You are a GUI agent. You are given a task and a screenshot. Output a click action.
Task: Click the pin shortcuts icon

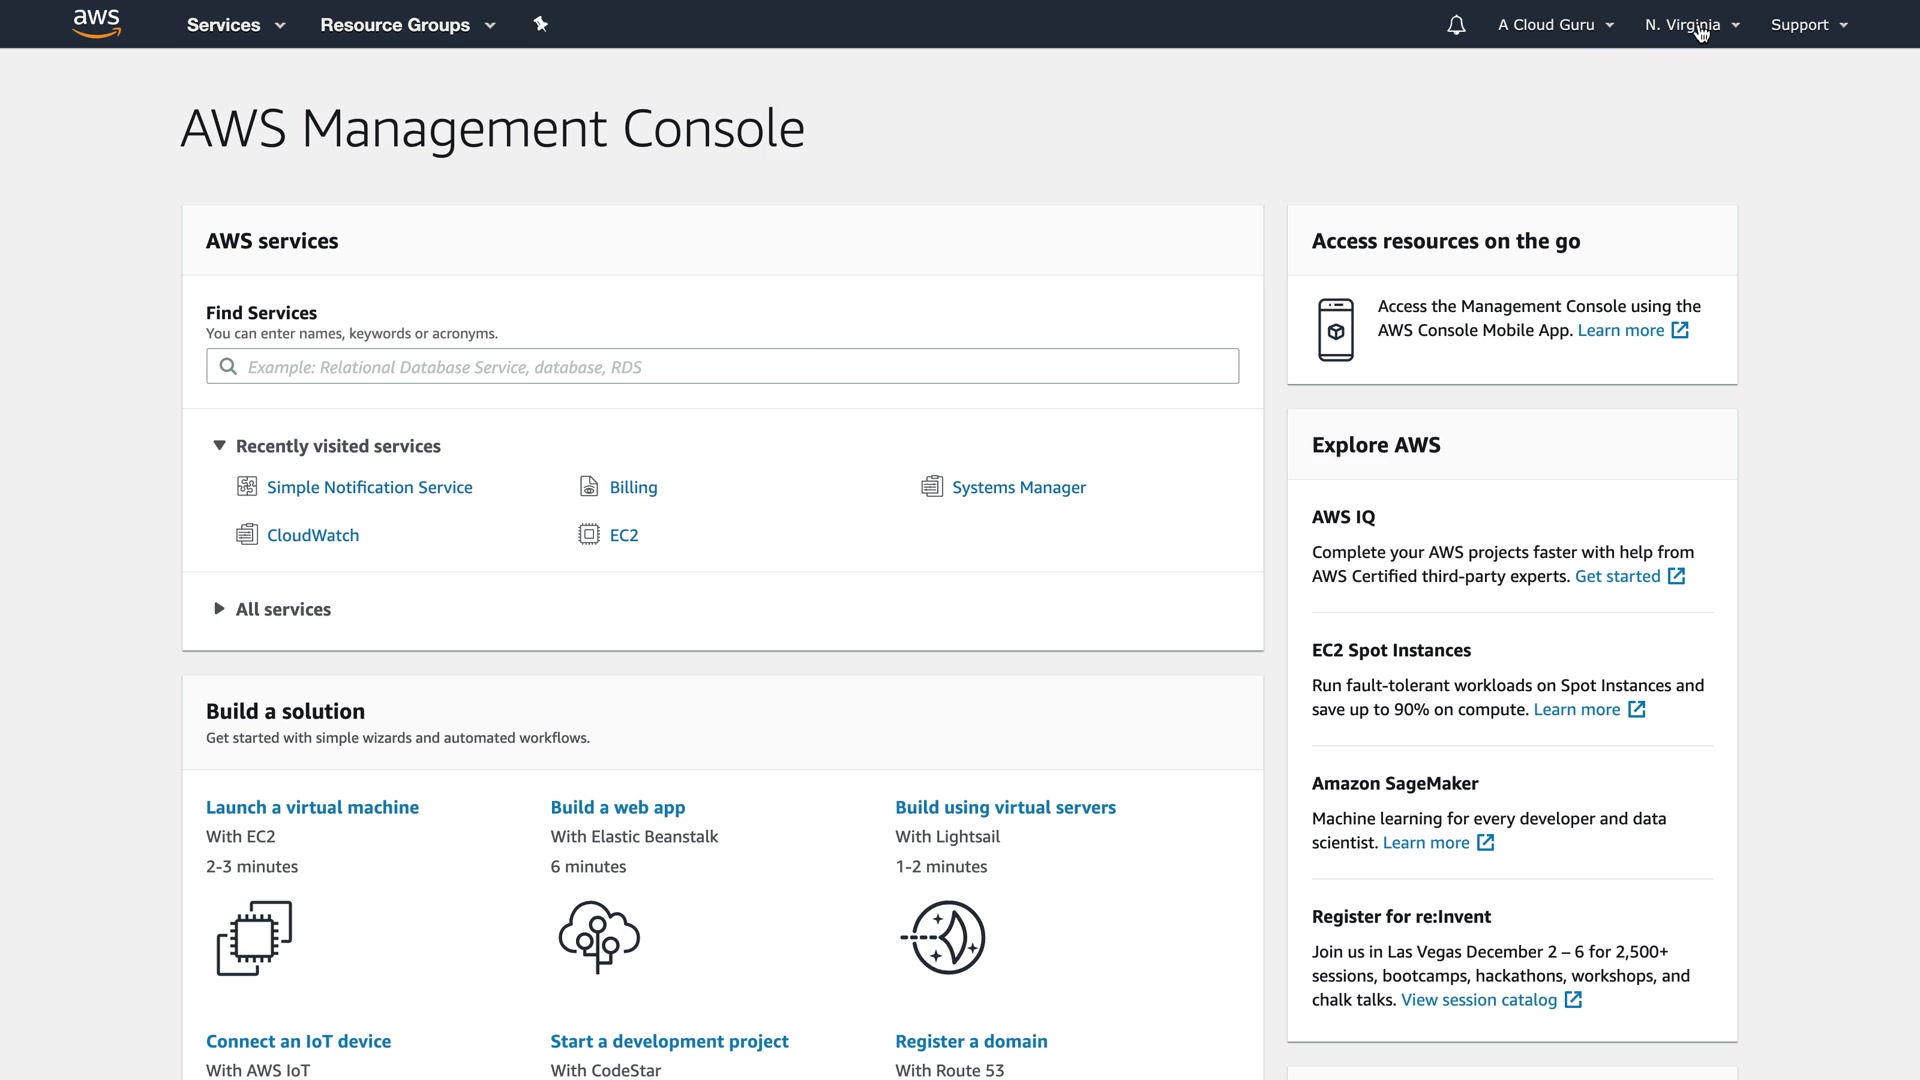[541, 24]
